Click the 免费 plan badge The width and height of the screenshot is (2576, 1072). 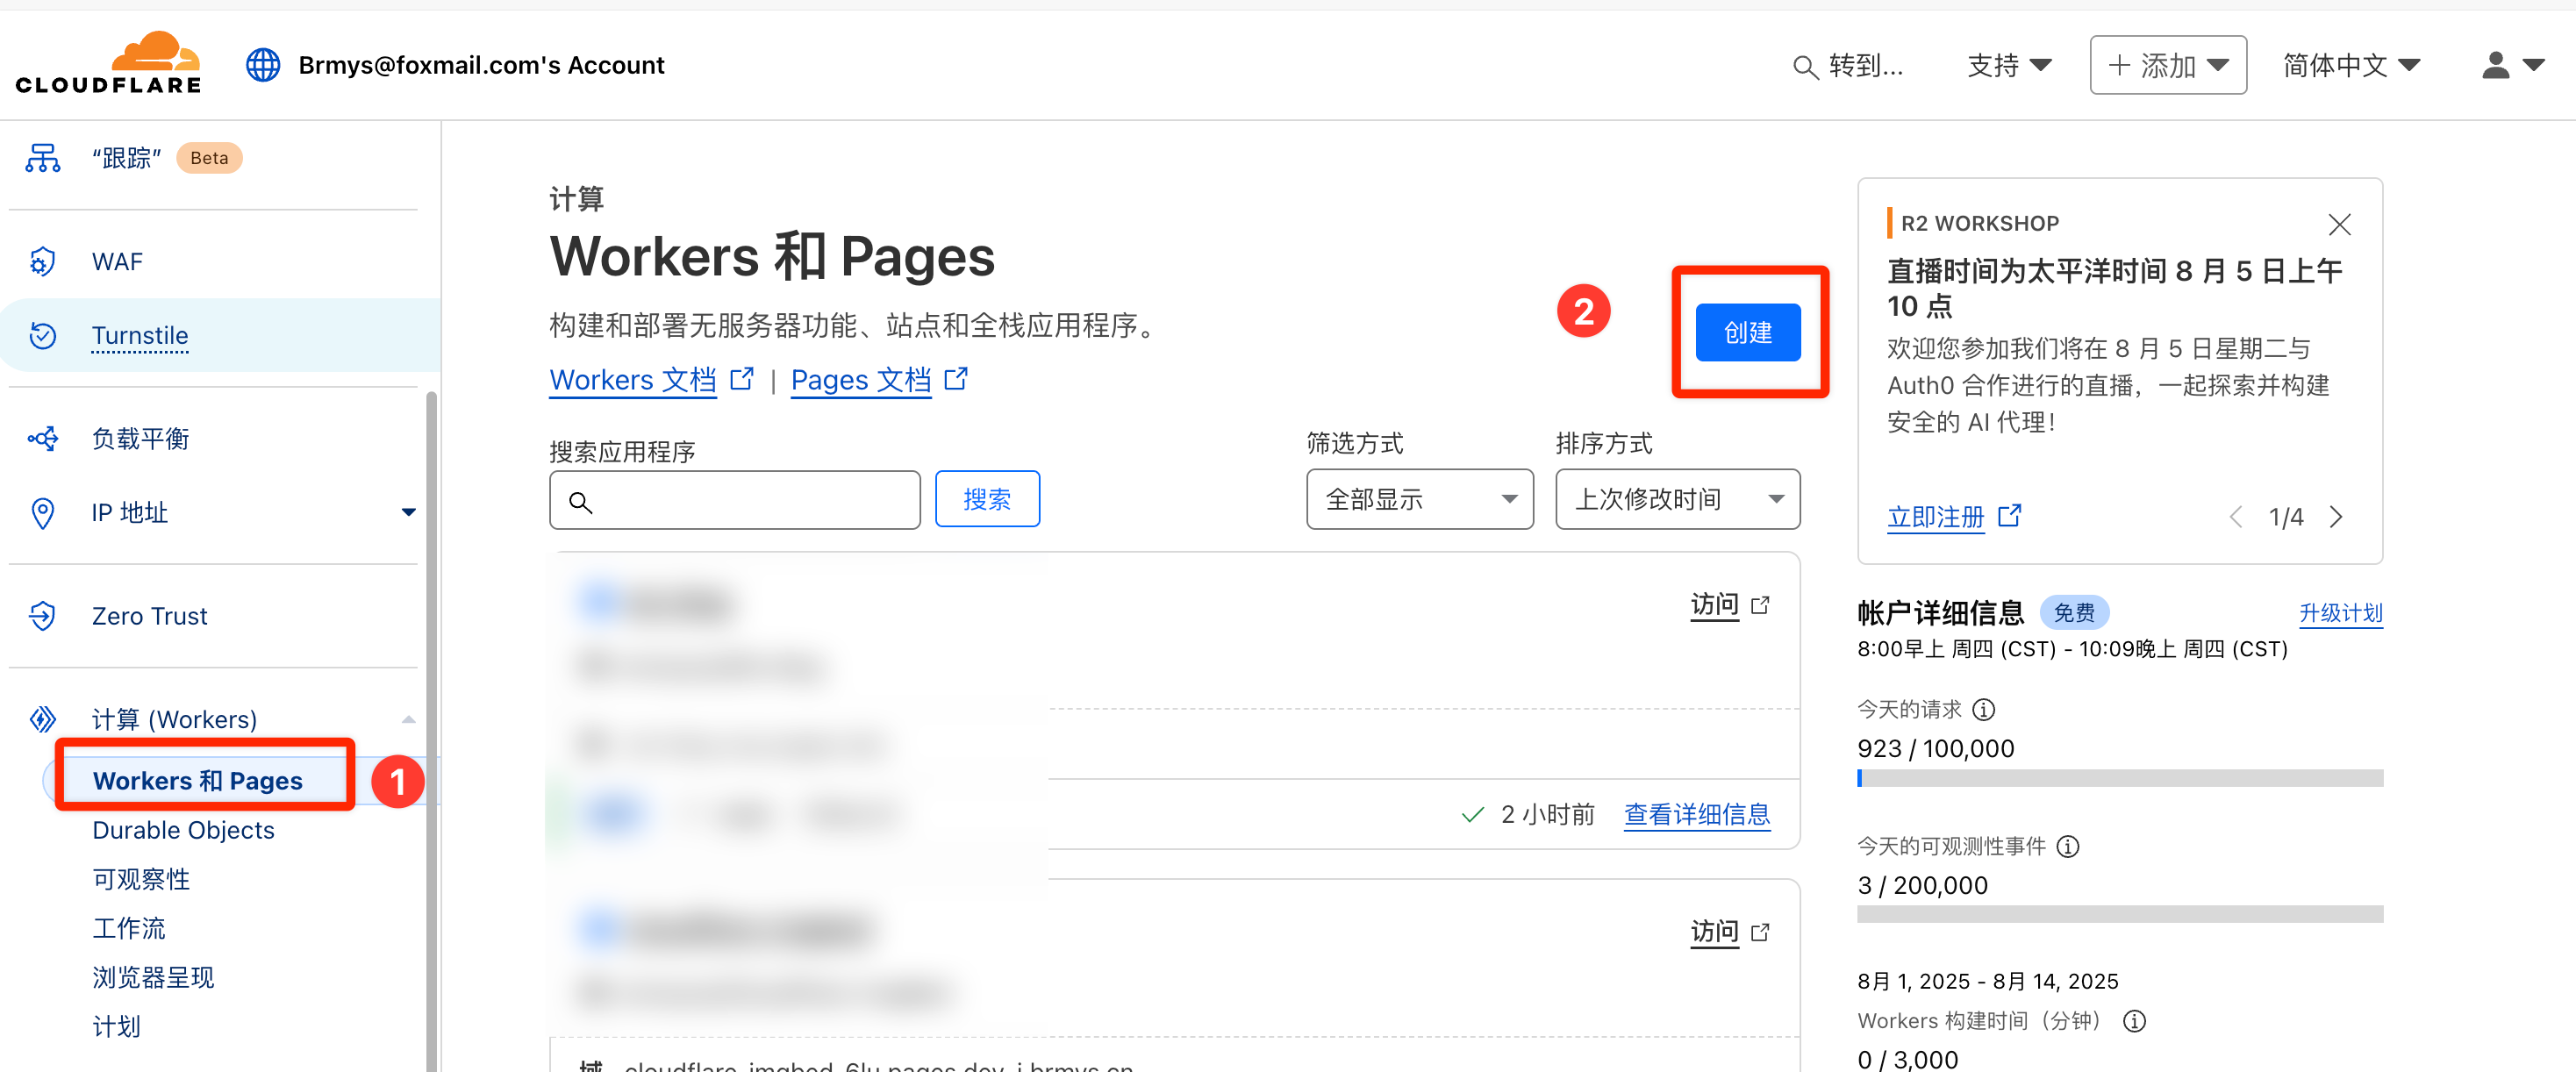point(2074,612)
